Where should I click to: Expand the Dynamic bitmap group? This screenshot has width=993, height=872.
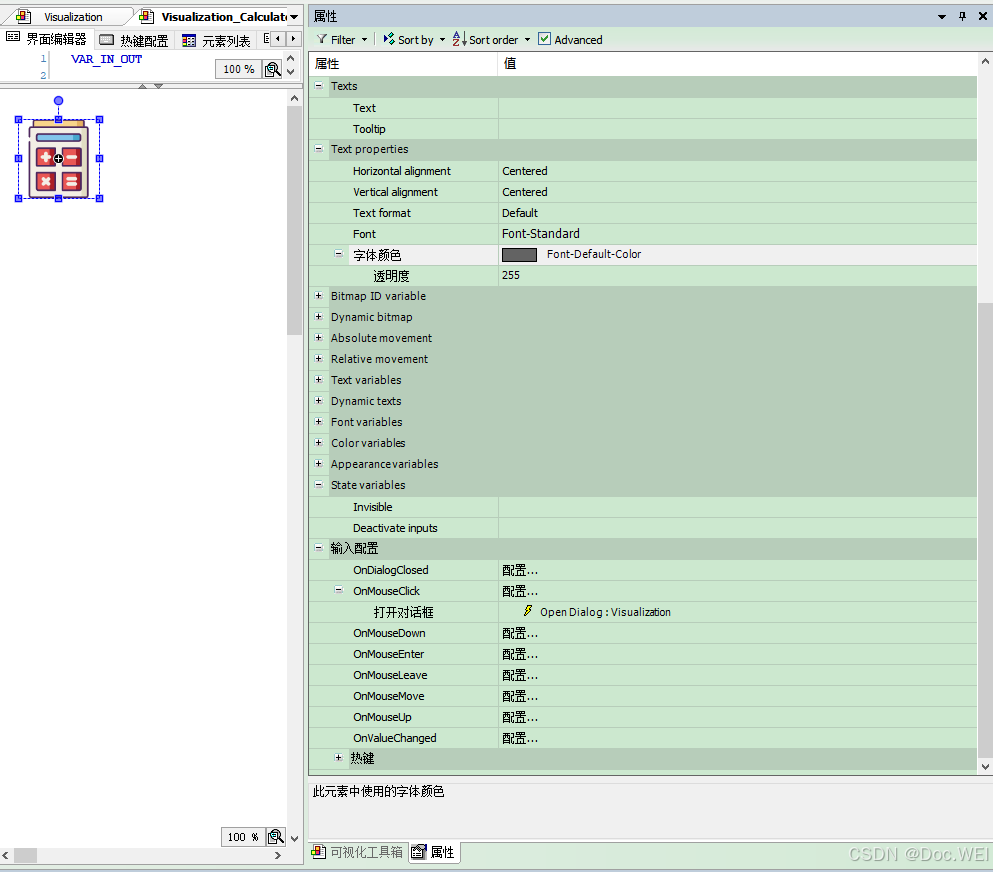(319, 317)
